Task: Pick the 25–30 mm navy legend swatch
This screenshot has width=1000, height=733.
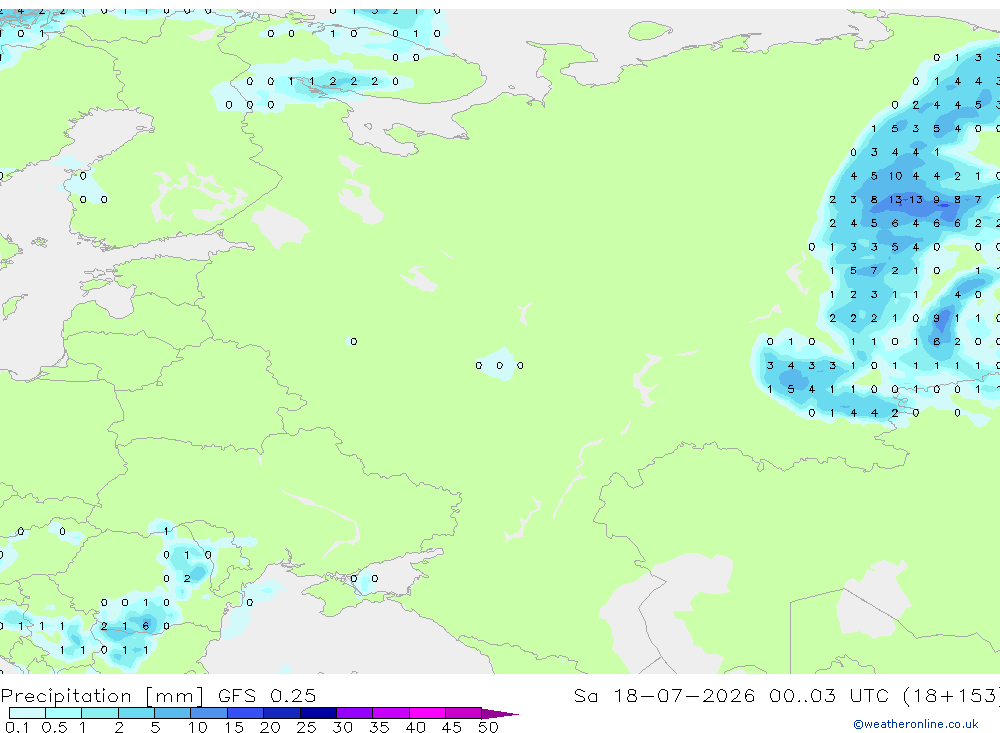Action: pyautogui.click(x=318, y=713)
